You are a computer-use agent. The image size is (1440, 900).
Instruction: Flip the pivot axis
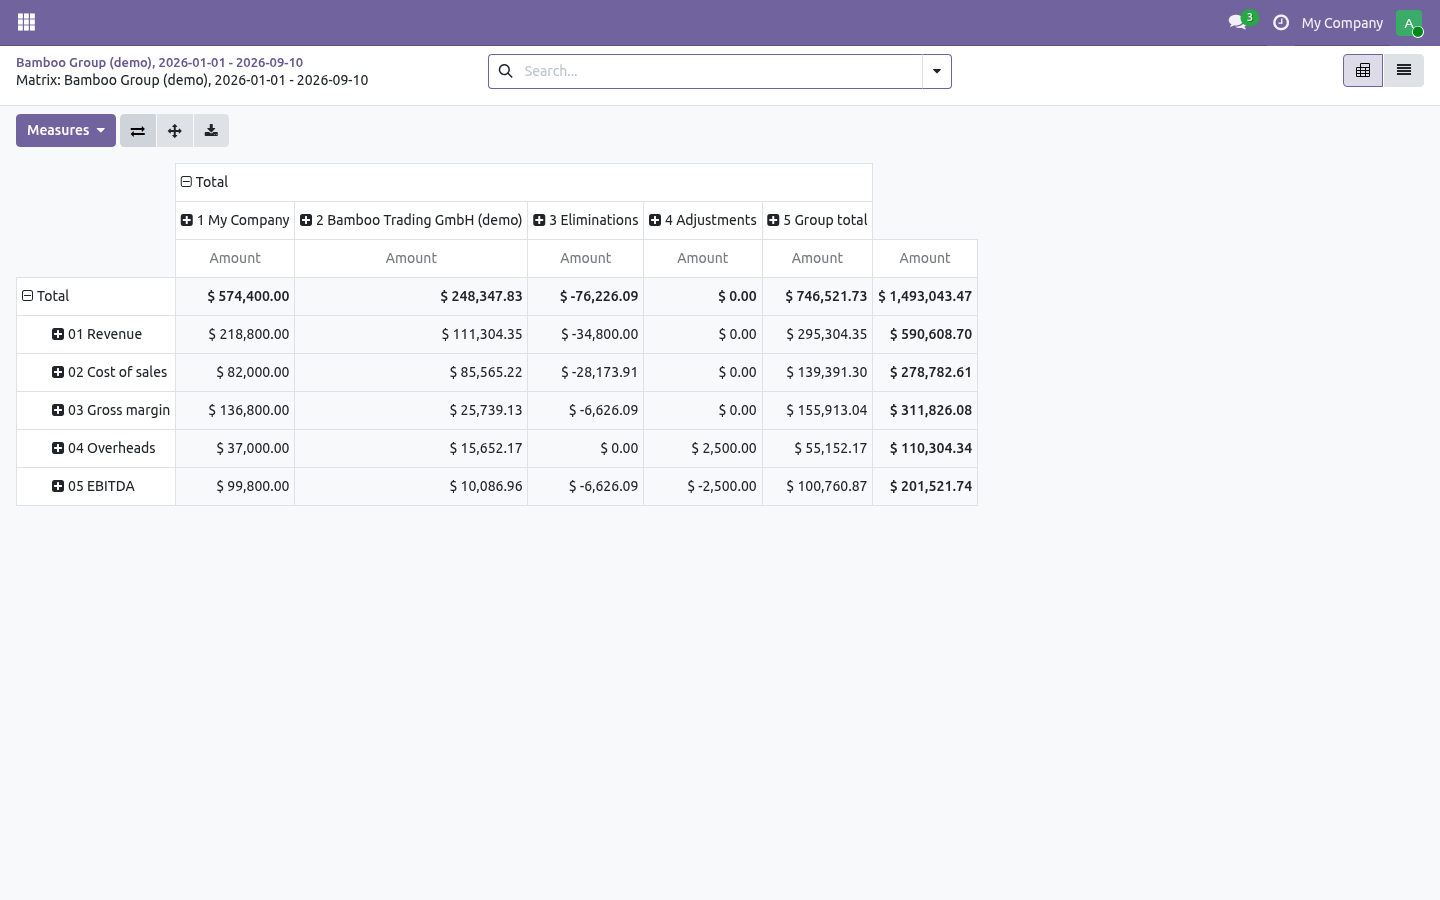point(138,130)
